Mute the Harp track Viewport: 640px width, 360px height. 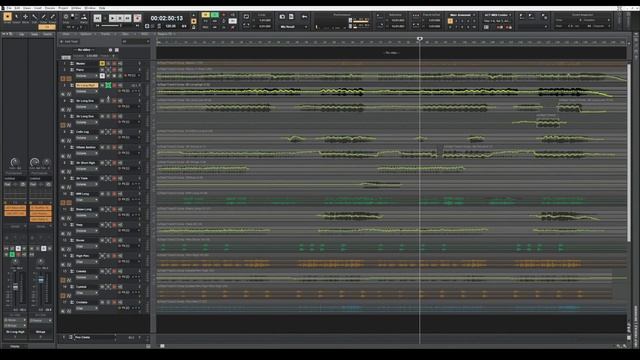(102, 225)
